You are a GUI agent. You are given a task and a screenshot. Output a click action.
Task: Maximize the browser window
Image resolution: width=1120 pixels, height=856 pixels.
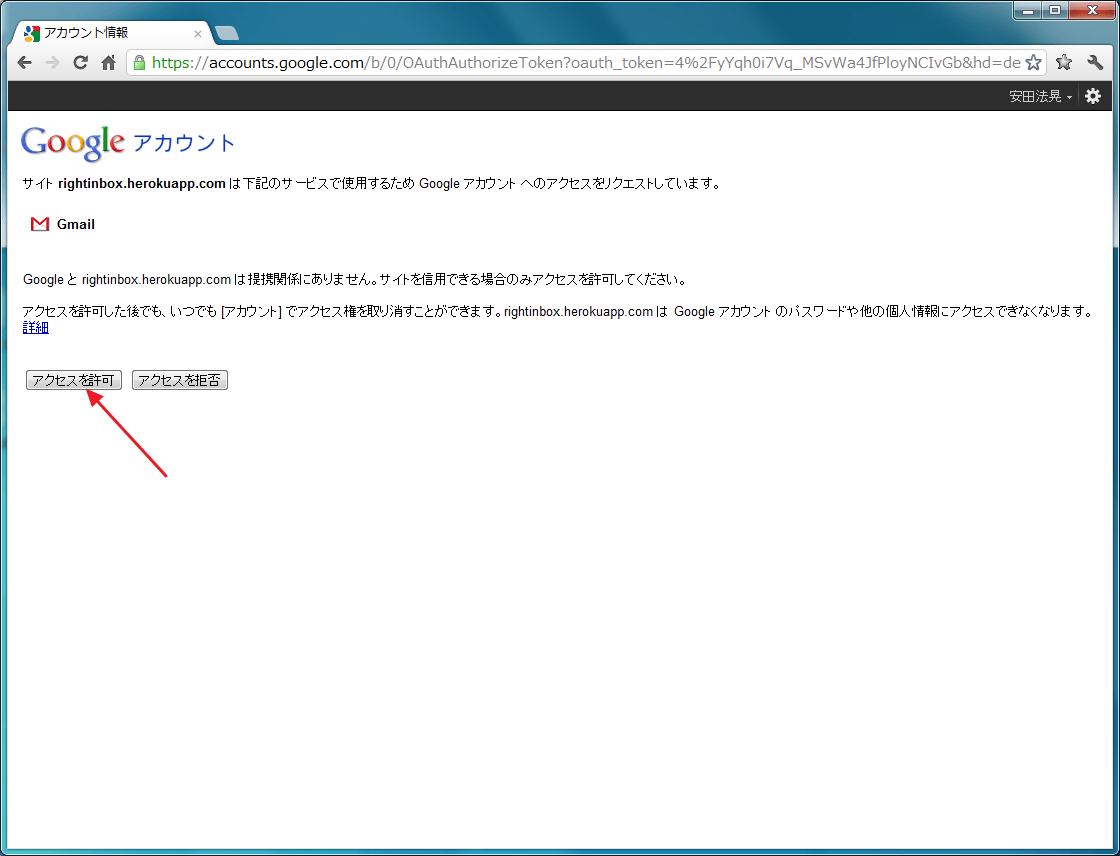1054,10
